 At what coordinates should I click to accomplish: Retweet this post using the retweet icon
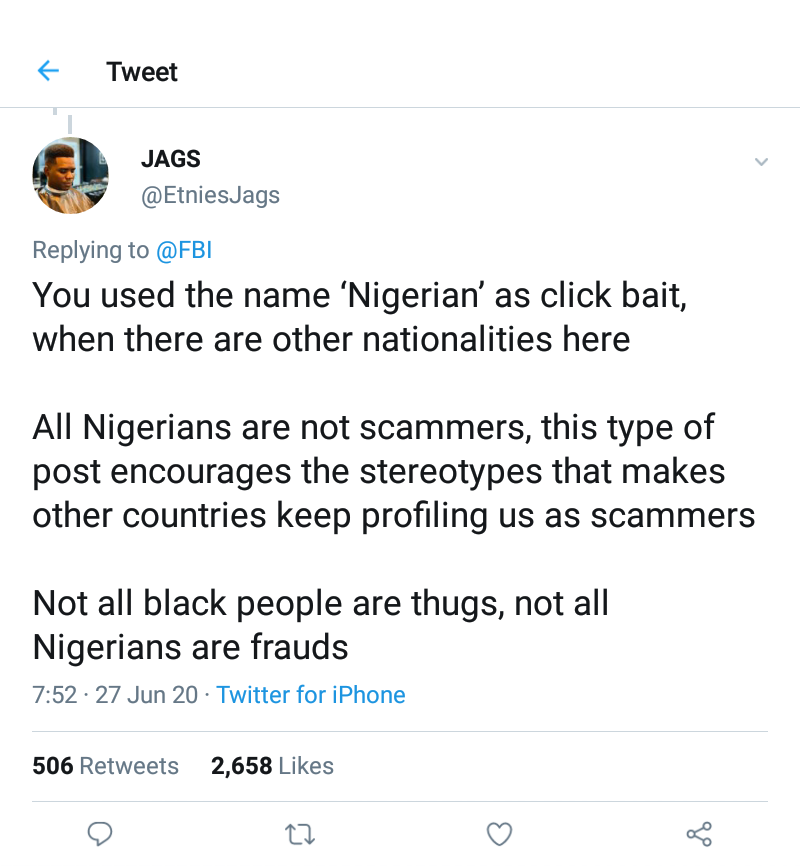click(298, 833)
